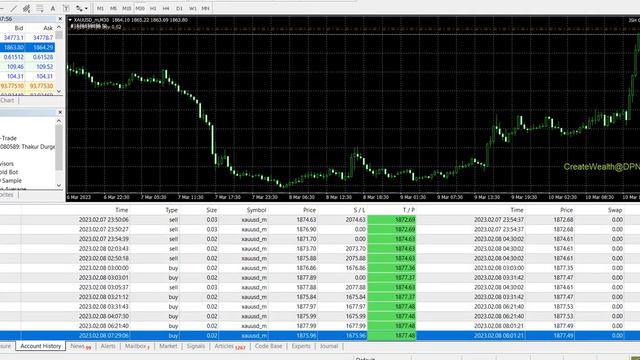Image resolution: width=640 pixels, height=360 pixels.
Task: Select trade opened 2023.02.07 23:50:06
Action: [x=320, y=220]
